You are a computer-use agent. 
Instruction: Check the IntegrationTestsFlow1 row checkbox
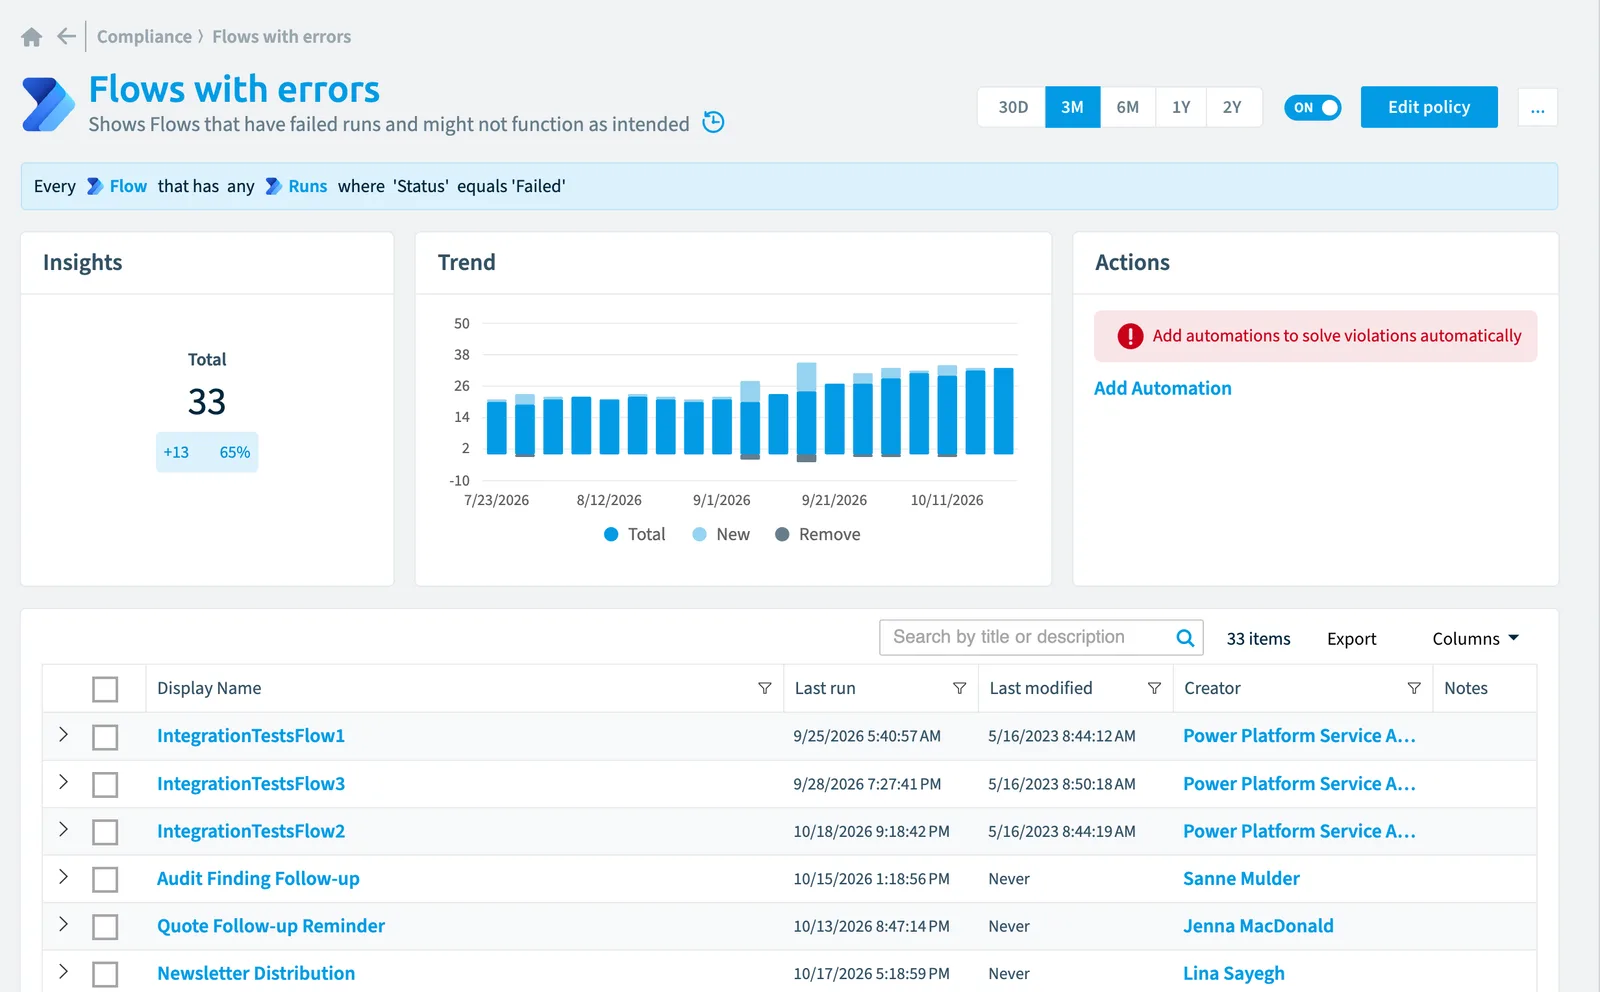pyautogui.click(x=105, y=737)
